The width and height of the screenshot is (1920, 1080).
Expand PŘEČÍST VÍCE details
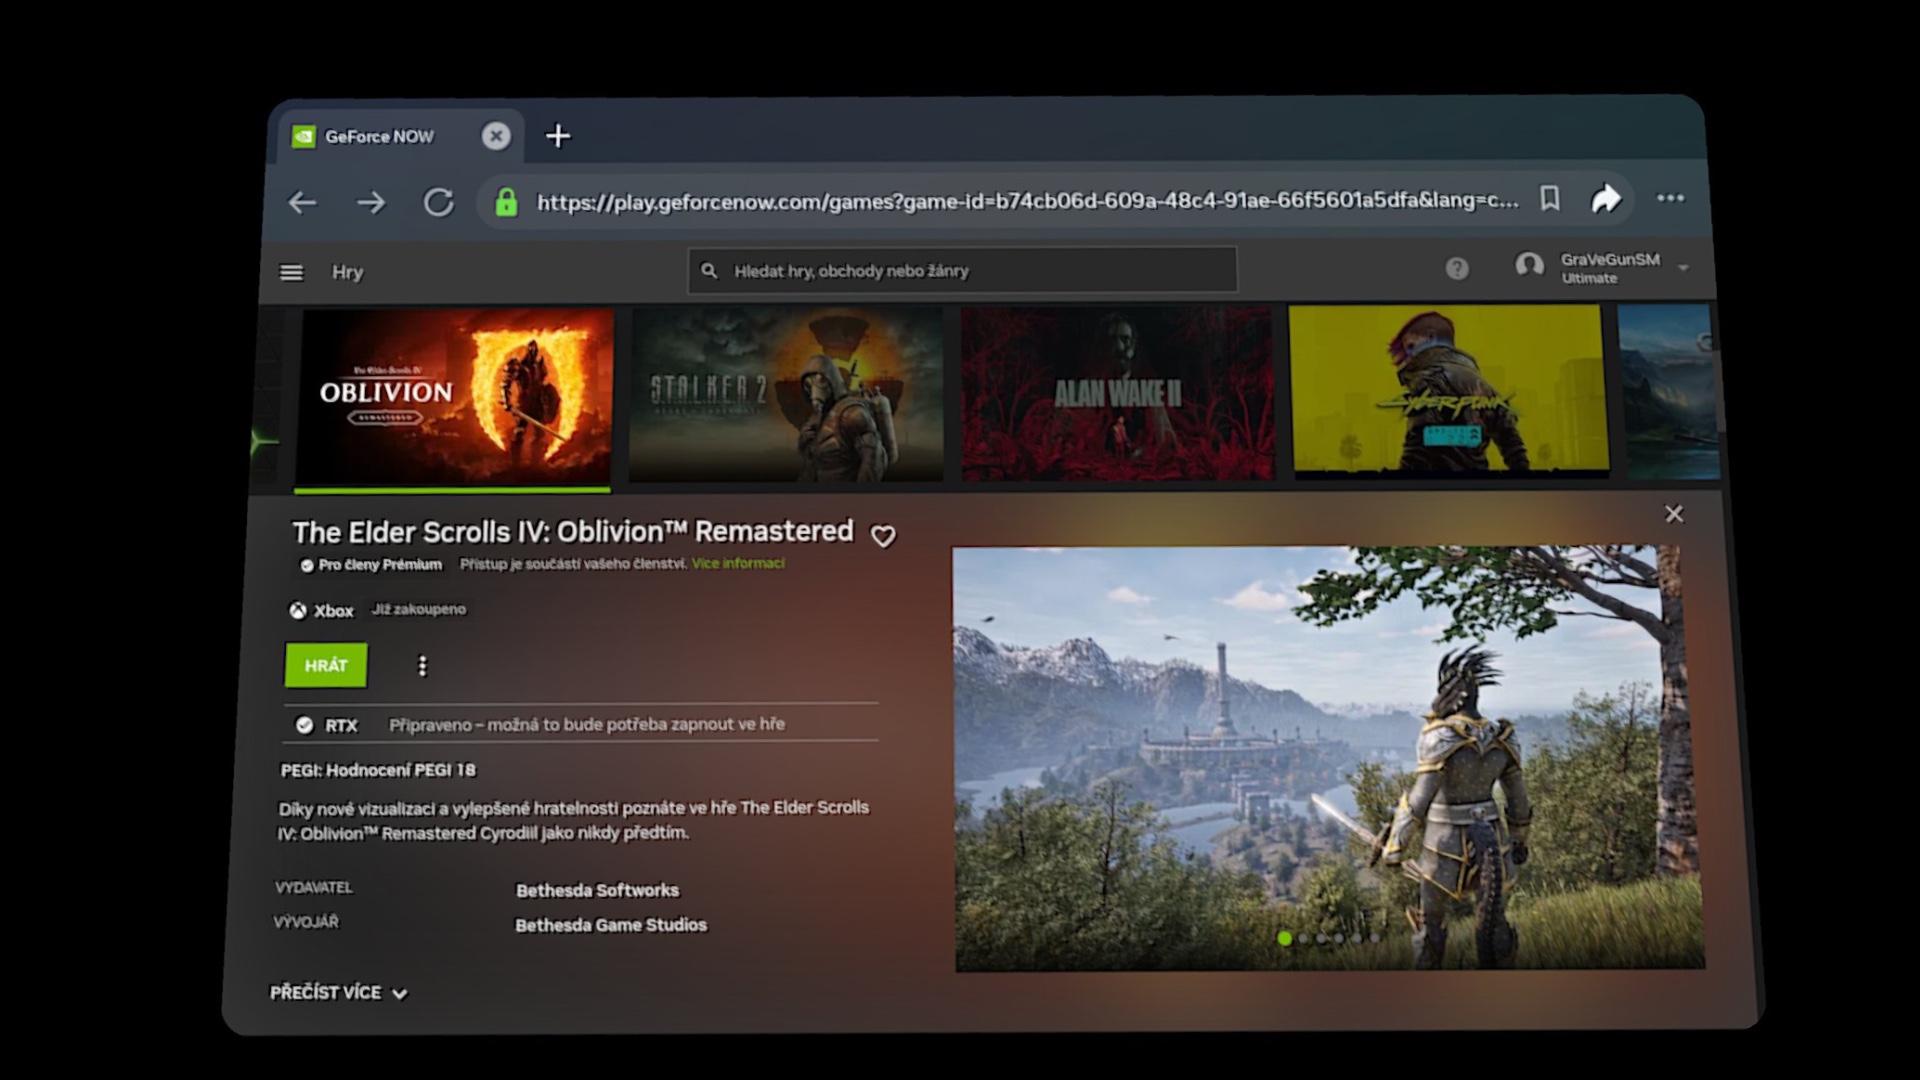coord(339,993)
